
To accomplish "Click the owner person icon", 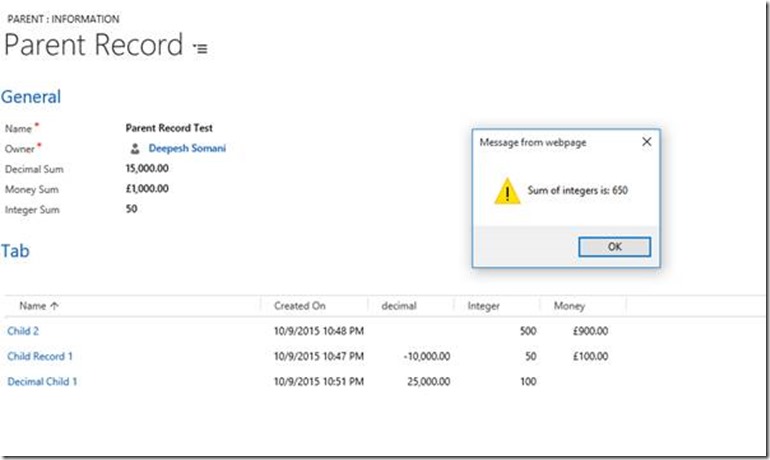I will 135,148.
